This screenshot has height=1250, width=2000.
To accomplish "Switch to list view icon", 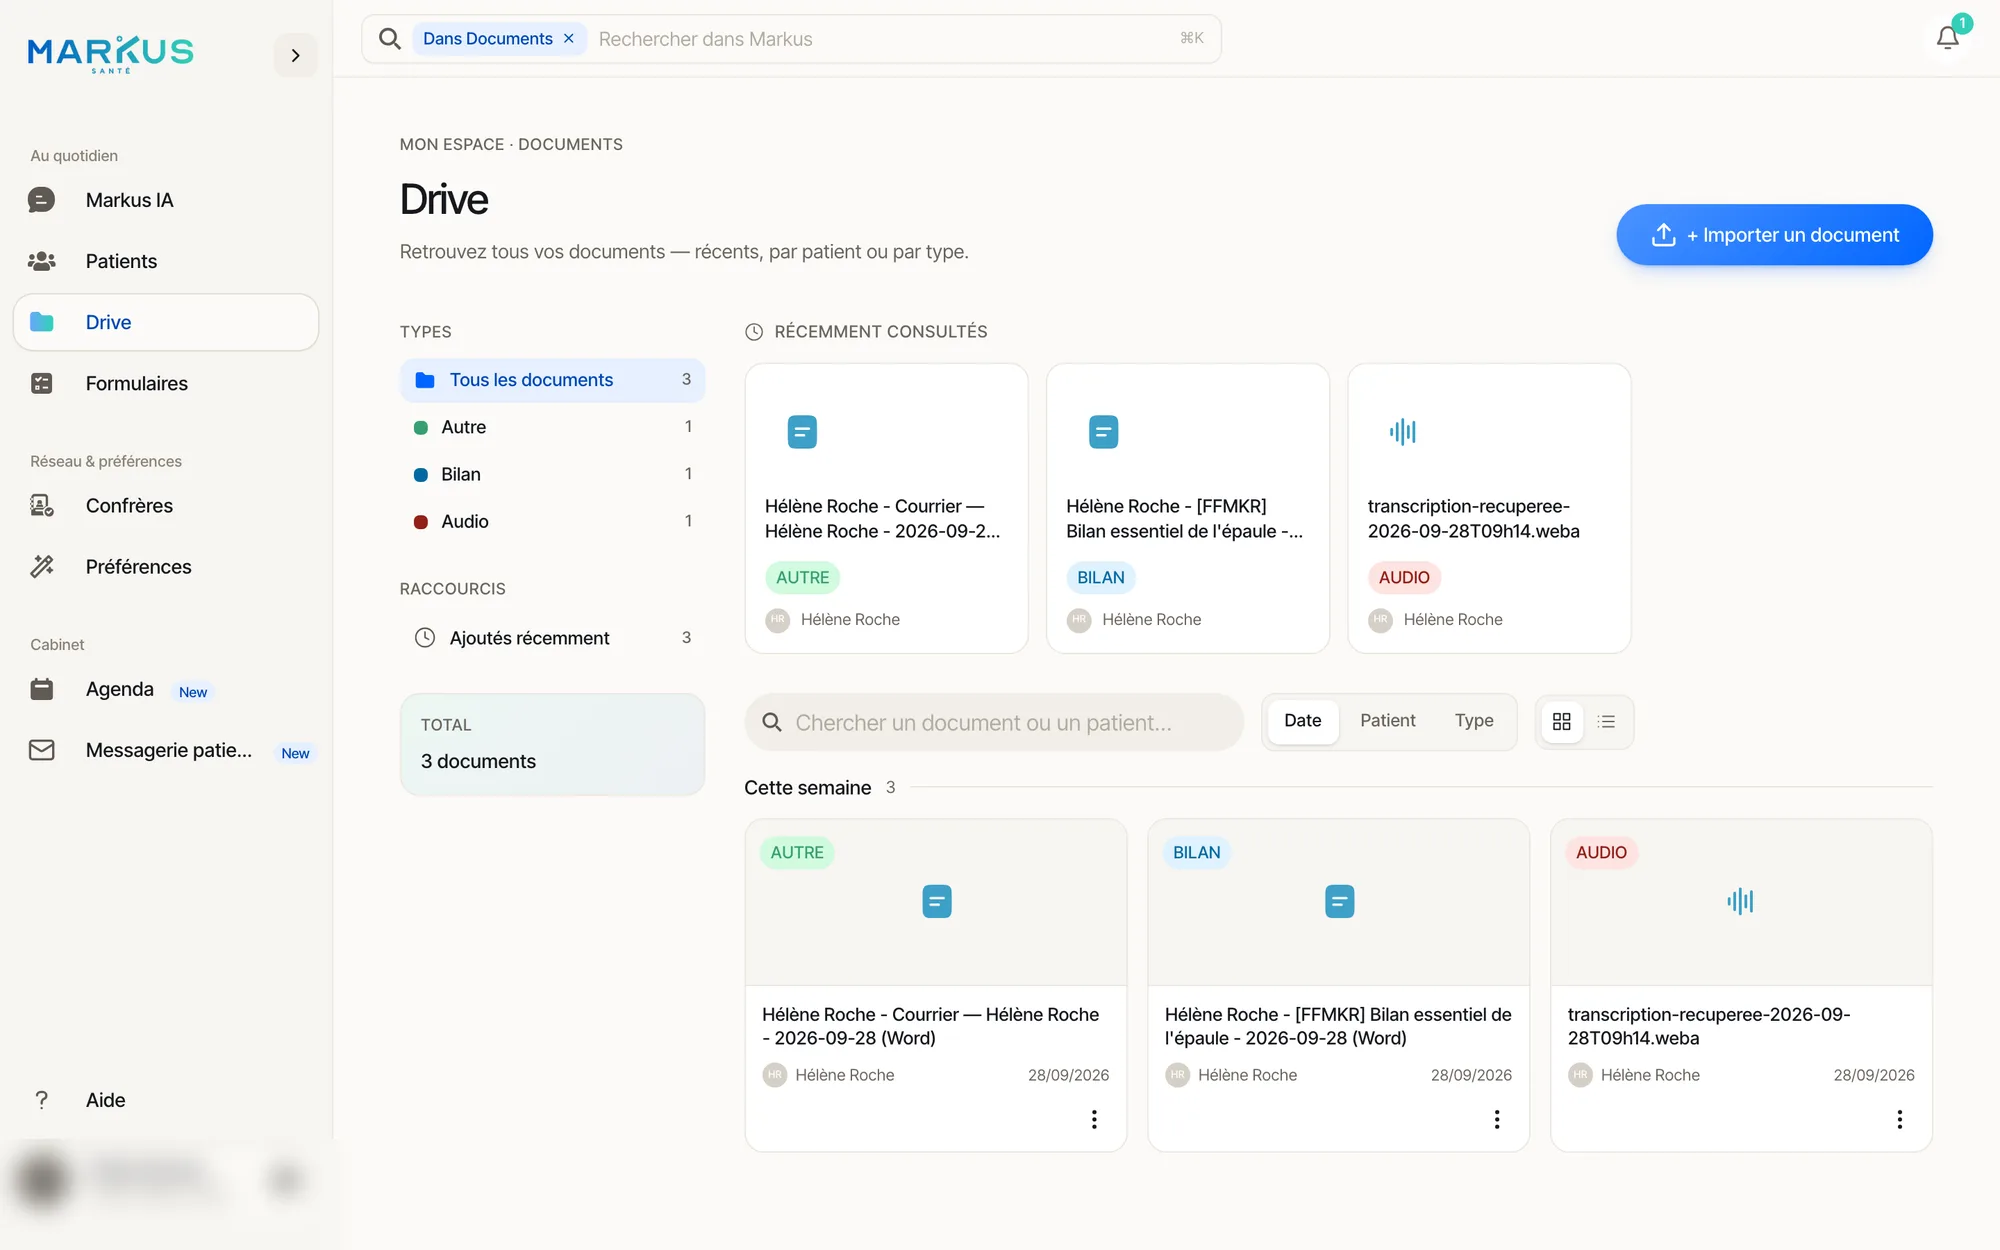I will pos(1607,721).
